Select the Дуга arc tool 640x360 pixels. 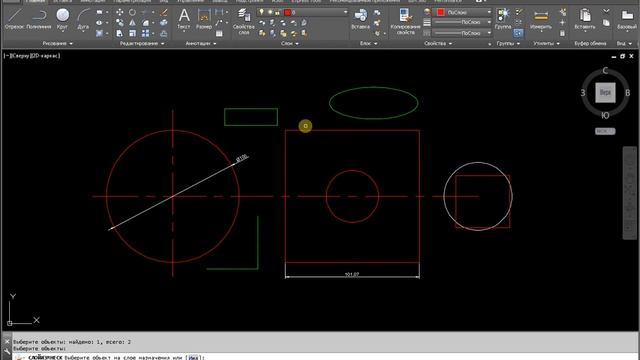click(x=83, y=19)
